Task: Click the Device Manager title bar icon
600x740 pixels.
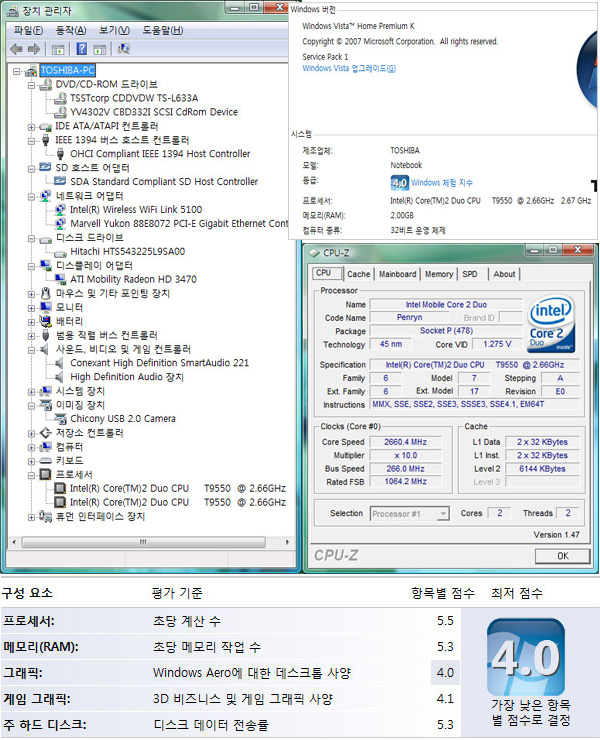Action: pos(13,10)
